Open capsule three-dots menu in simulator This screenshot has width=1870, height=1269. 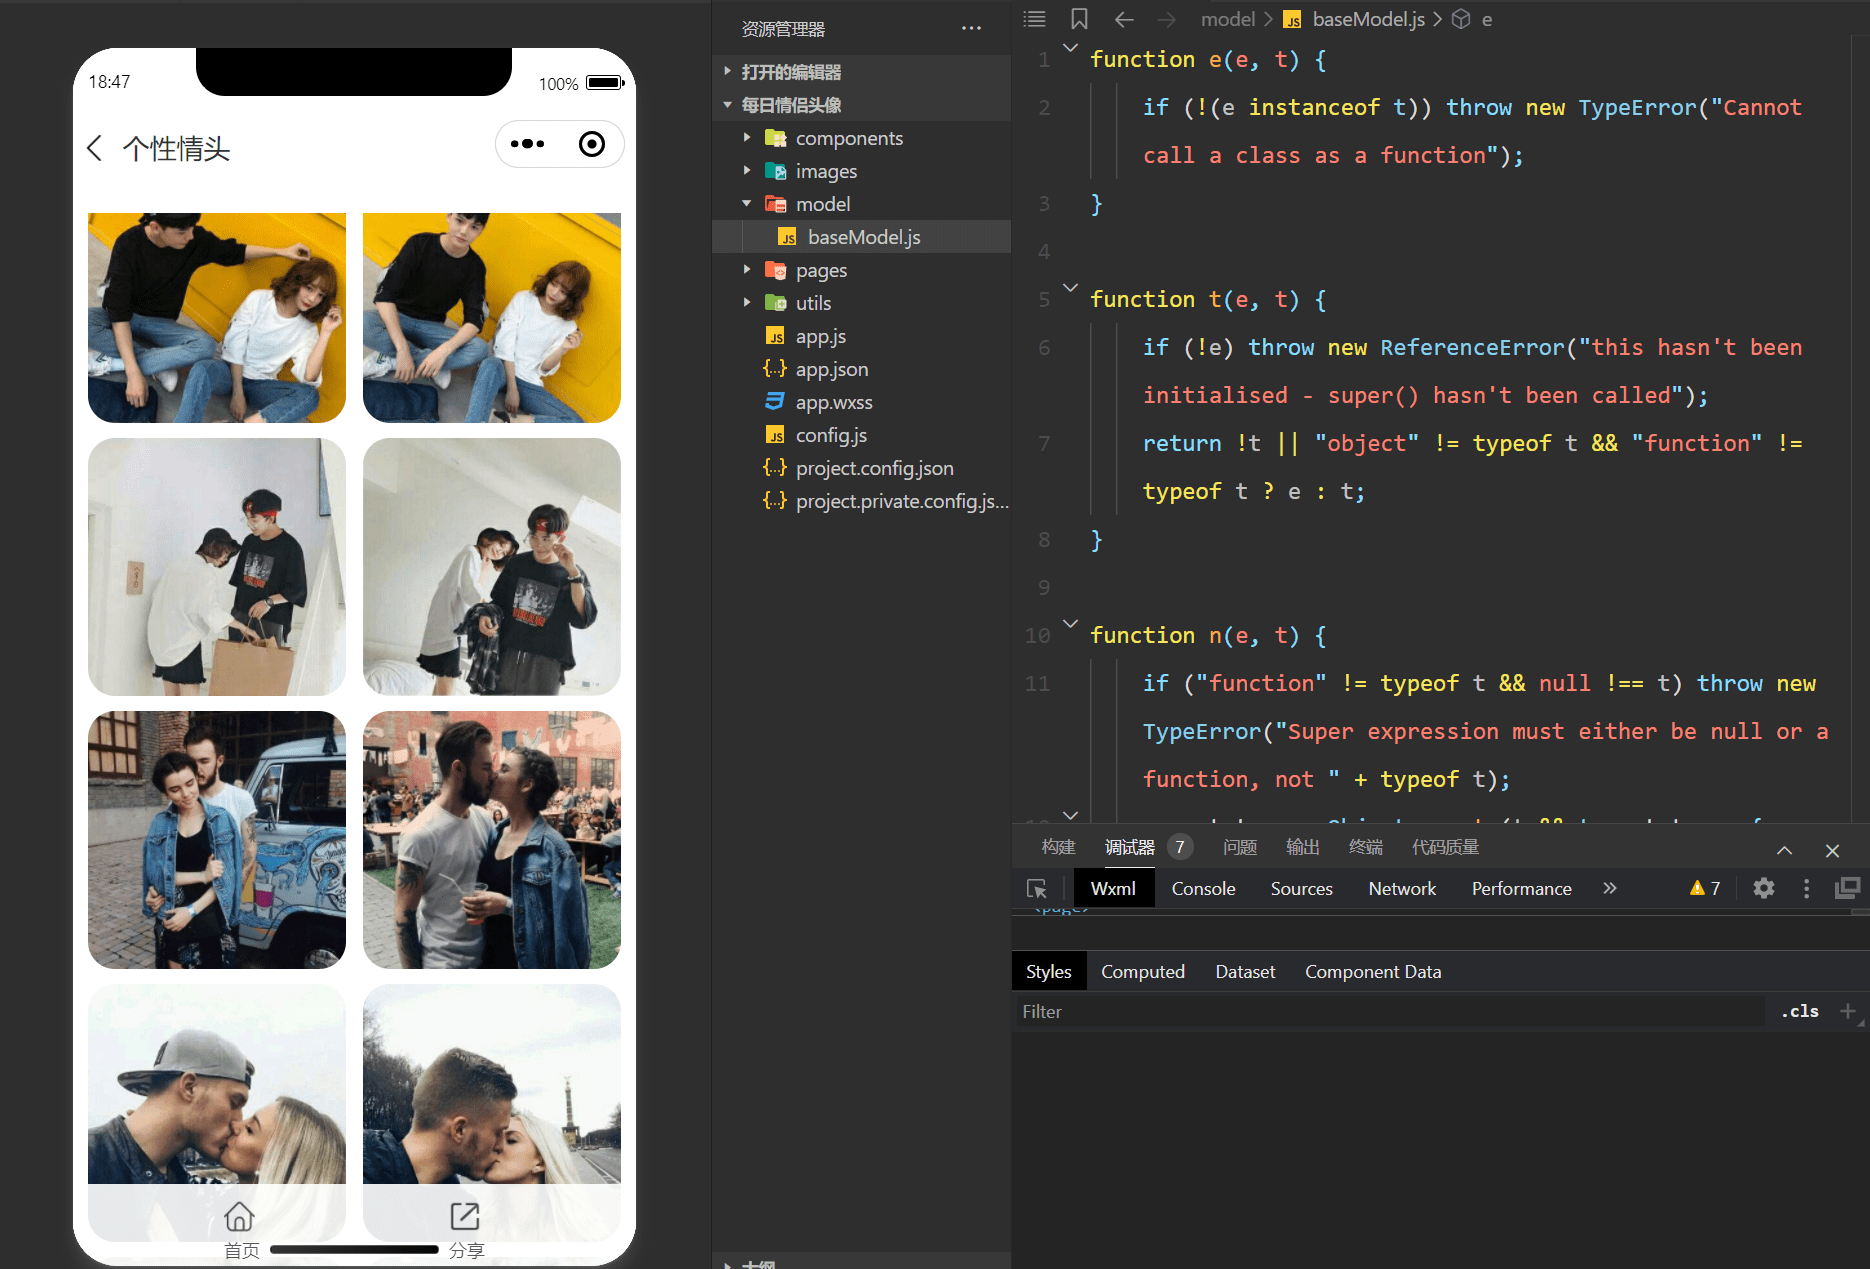[527, 144]
